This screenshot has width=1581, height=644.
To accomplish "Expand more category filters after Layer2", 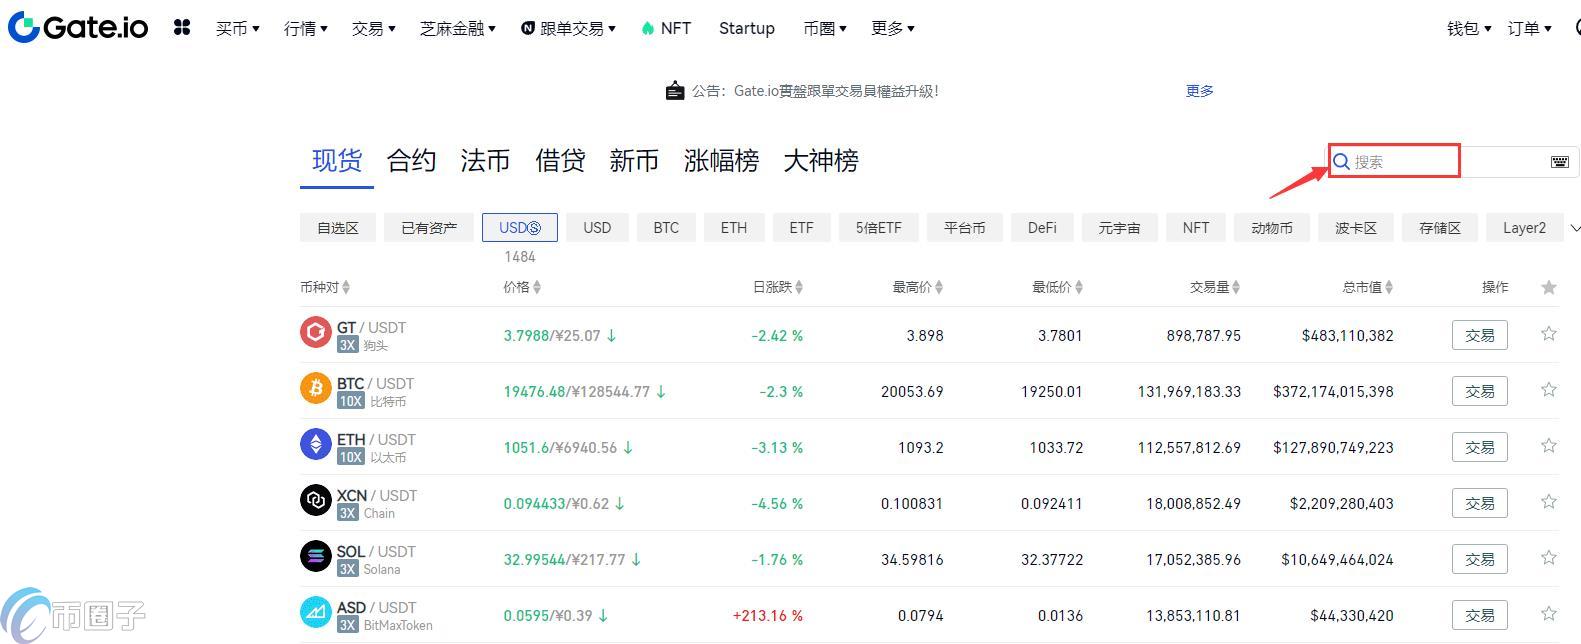I will tap(1575, 228).
